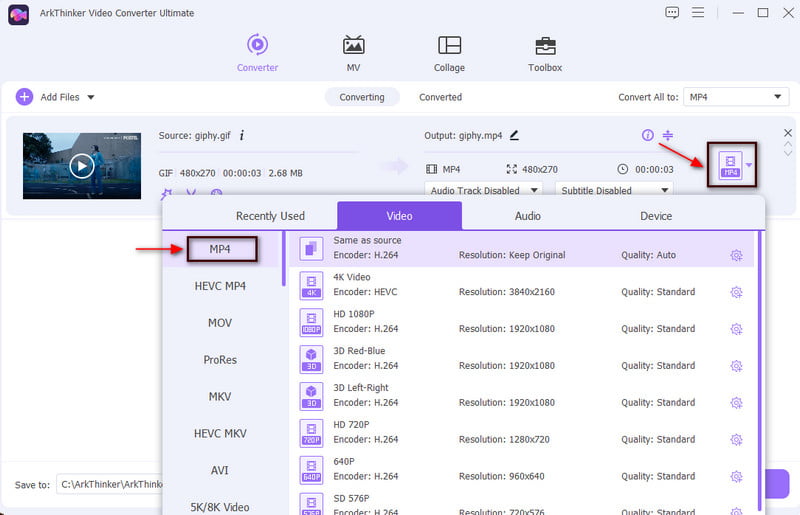This screenshot has width=800, height=515.
Task: Show source file info icon
Action: (242, 135)
